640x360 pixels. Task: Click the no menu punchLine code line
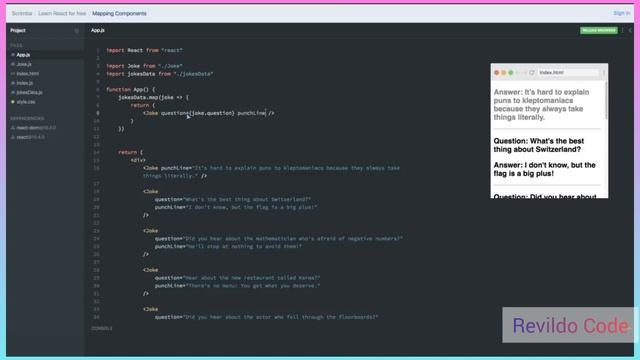(x=238, y=286)
